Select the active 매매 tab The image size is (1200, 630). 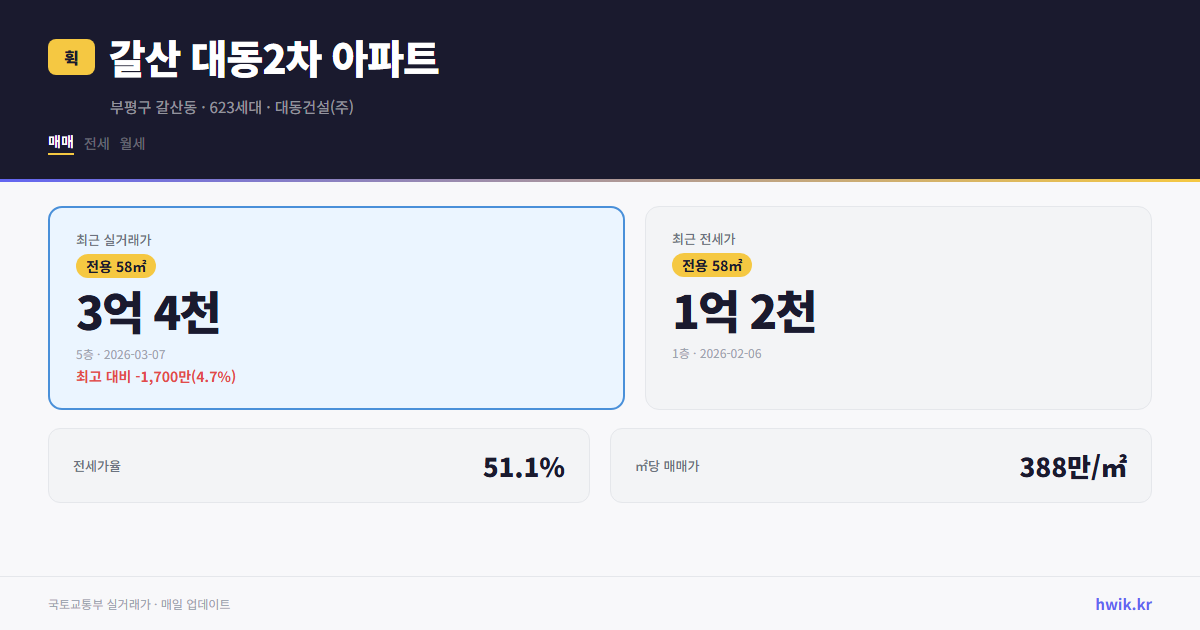(x=59, y=143)
